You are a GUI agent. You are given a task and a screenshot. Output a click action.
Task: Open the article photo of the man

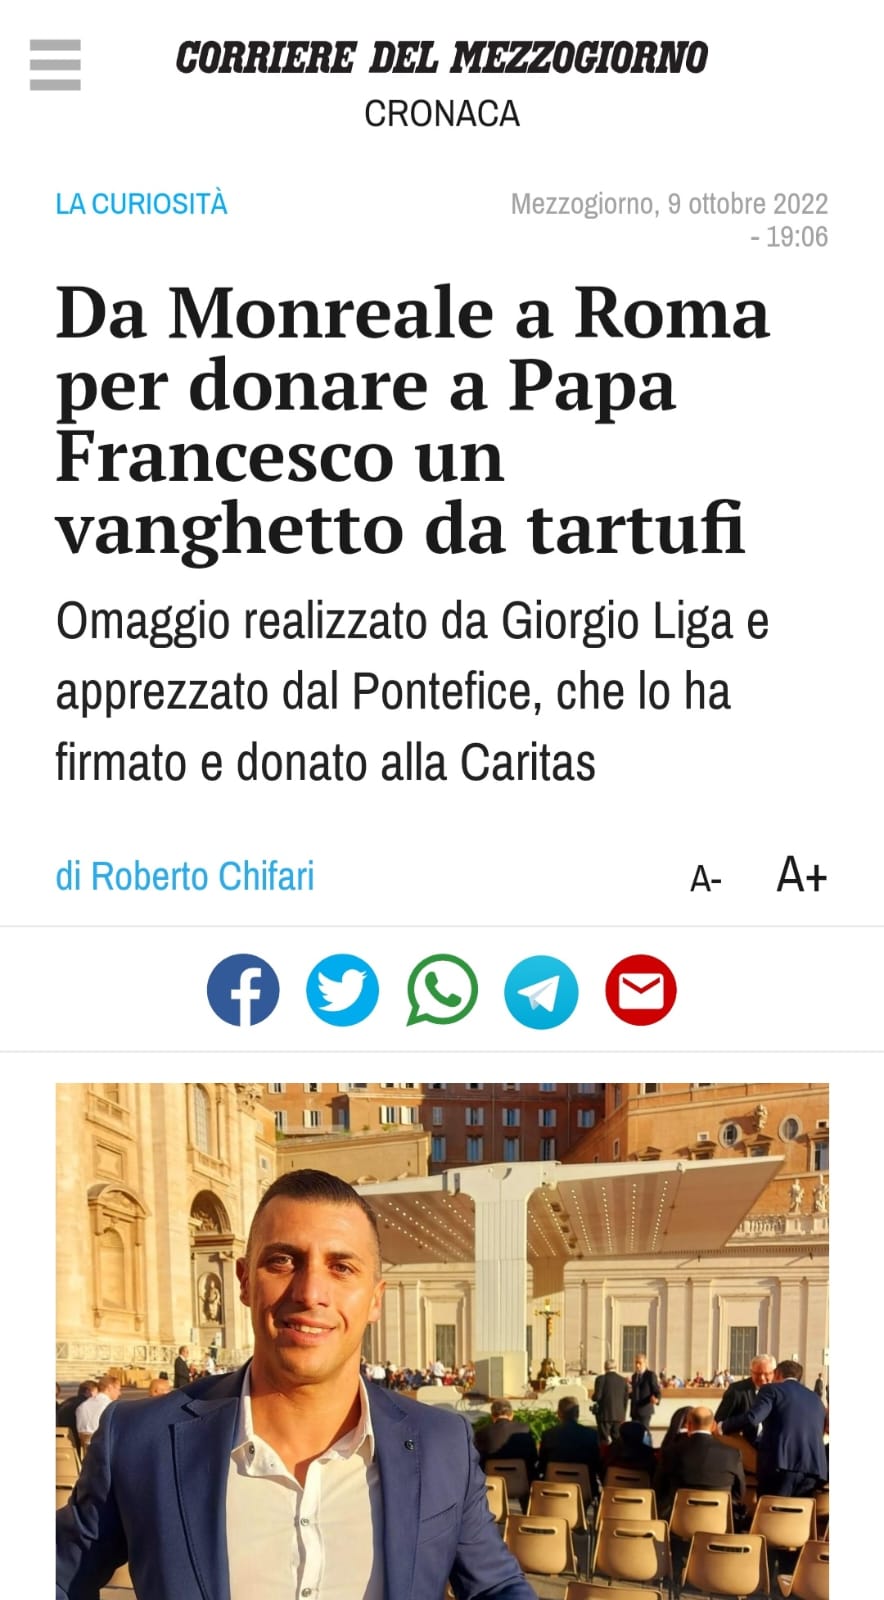tap(442, 1341)
